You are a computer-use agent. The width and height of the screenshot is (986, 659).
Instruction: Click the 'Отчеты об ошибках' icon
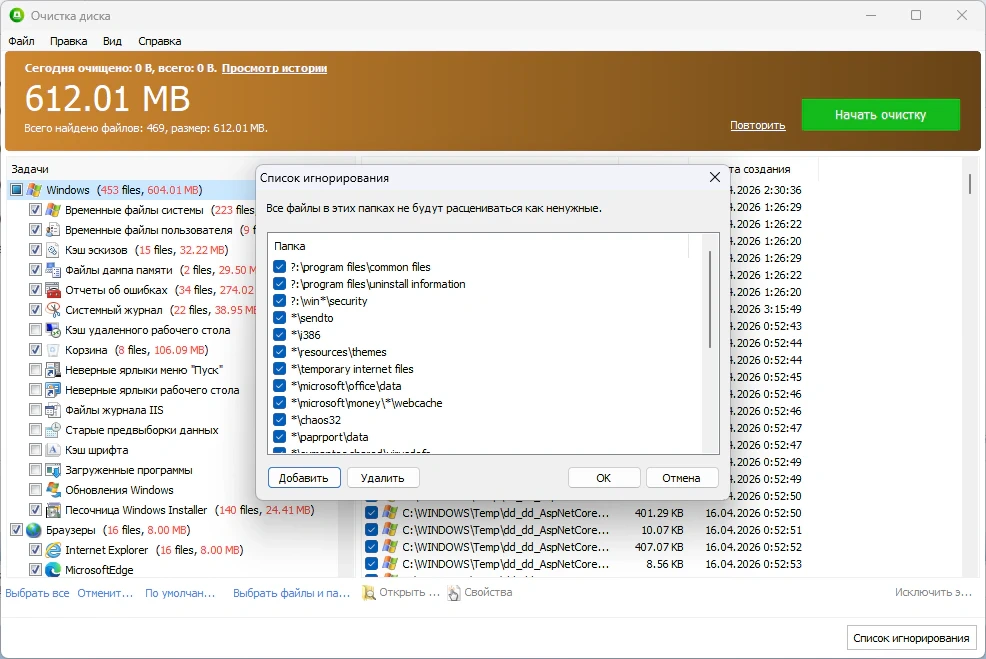click(53, 290)
